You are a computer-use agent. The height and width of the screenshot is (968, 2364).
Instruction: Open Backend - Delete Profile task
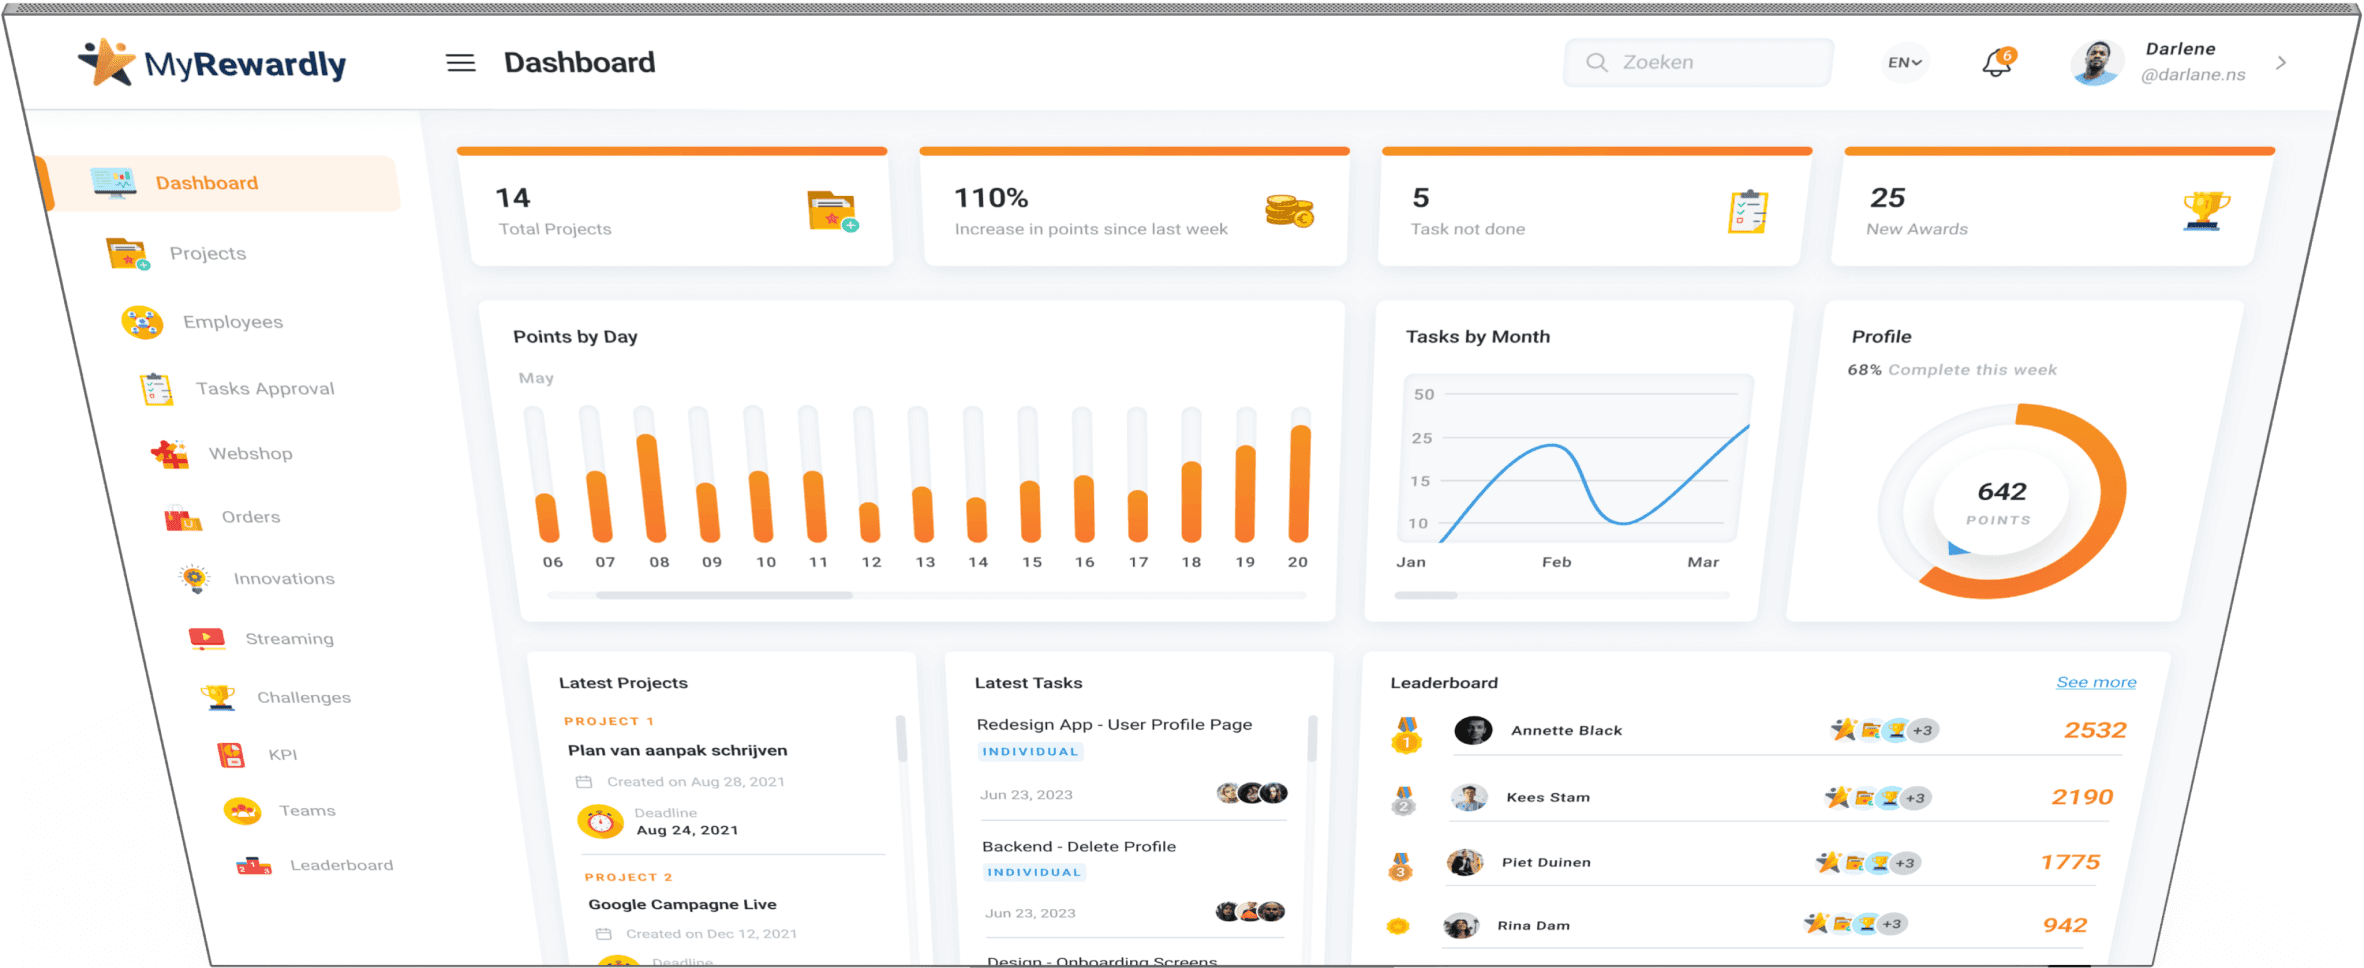(x=1079, y=846)
